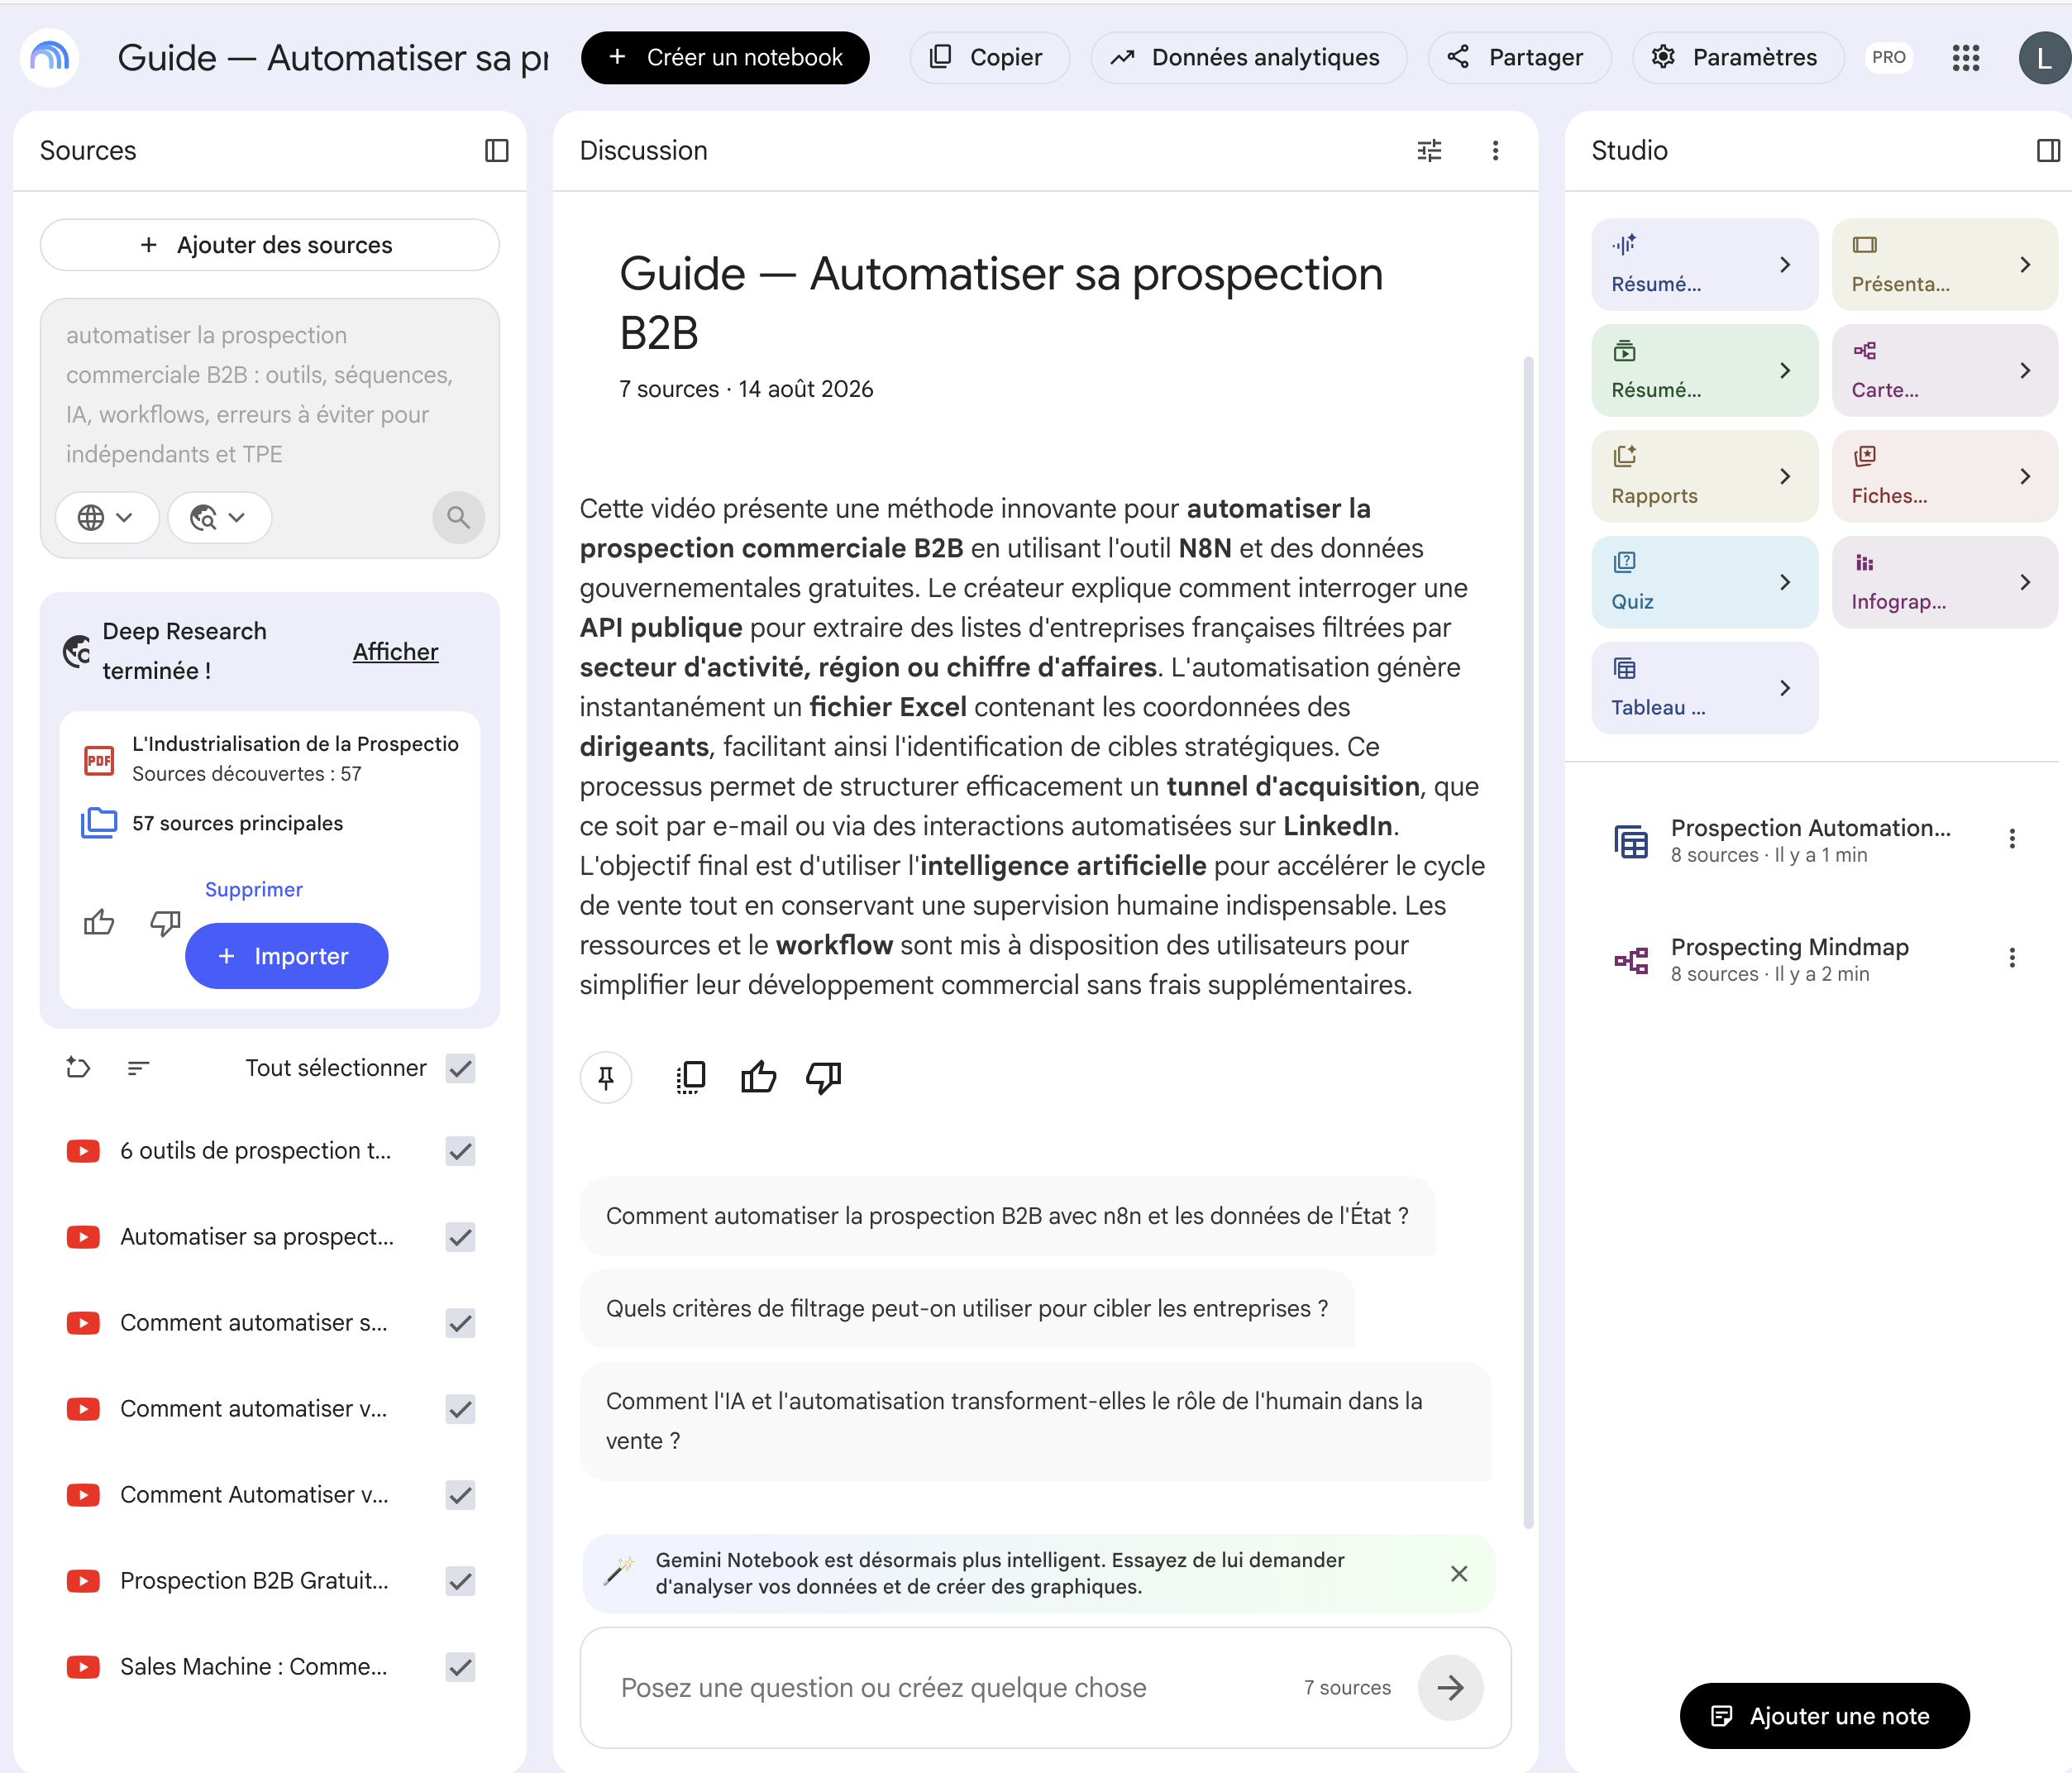Toggle the Tout sélectionner checkbox
Image resolution: width=2072 pixels, height=1773 pixels.
pyautogui.click(x=460, y=1068)
